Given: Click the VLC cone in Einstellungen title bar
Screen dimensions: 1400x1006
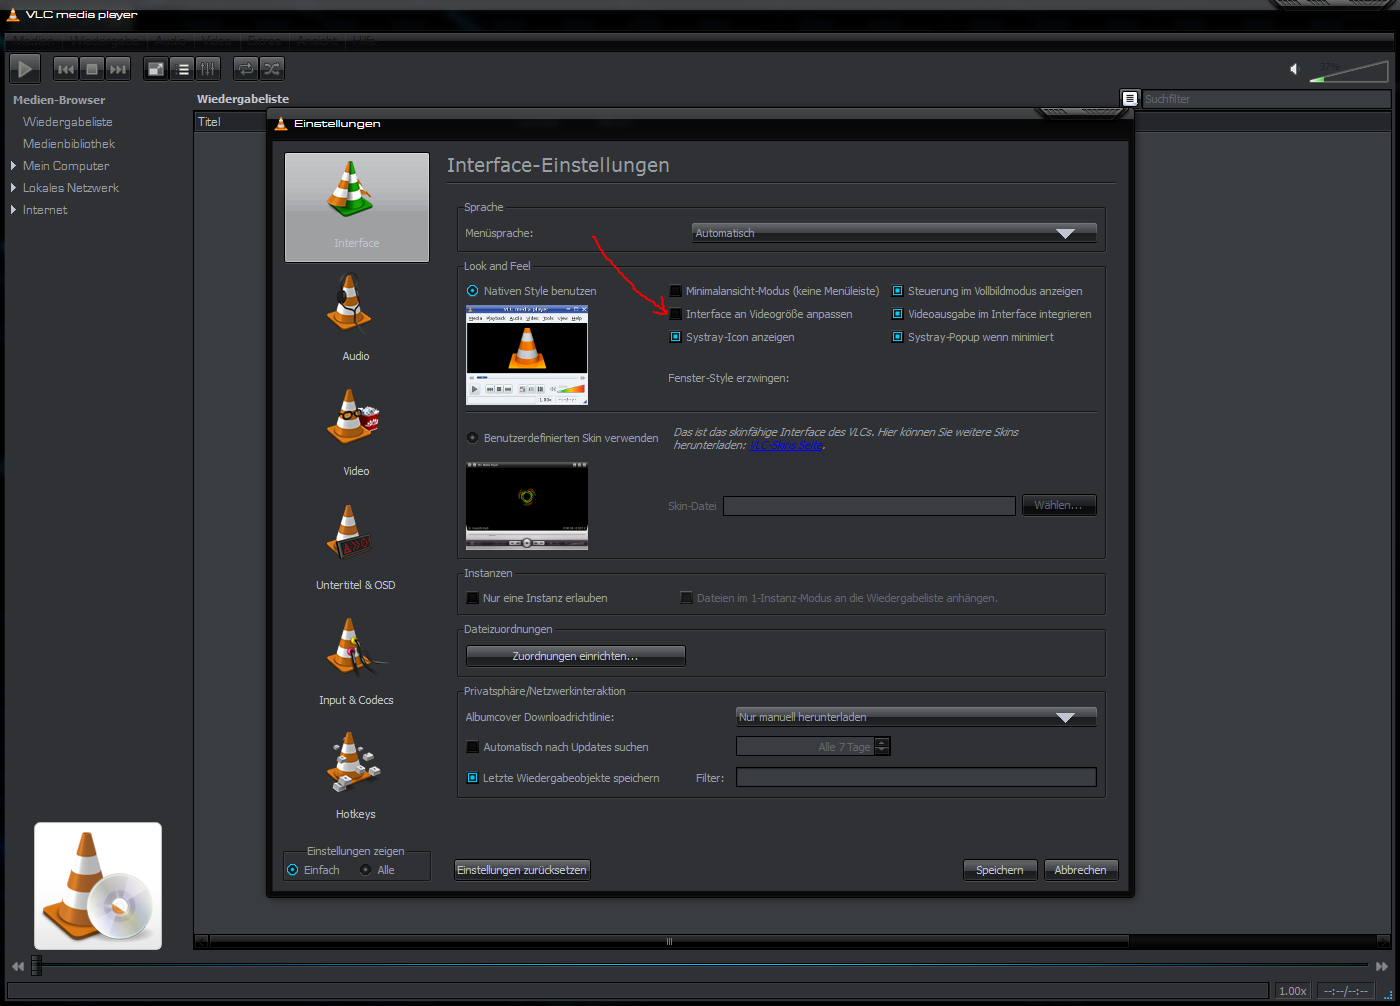Looking at the screenshot, I should tap(281, 124).
